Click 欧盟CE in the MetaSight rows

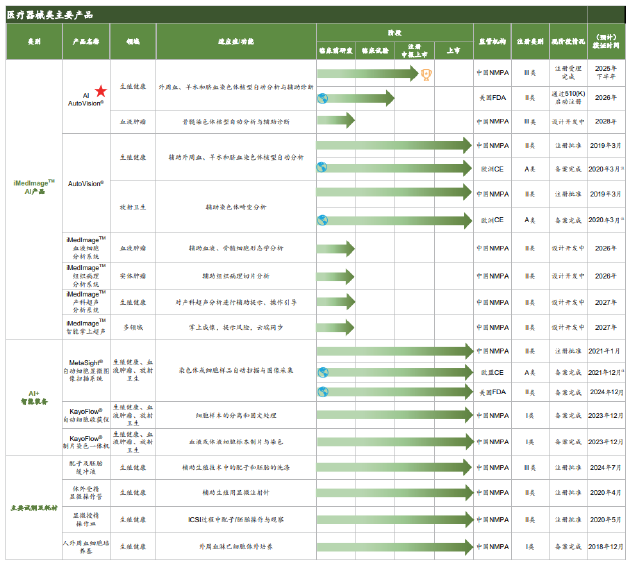493,373
